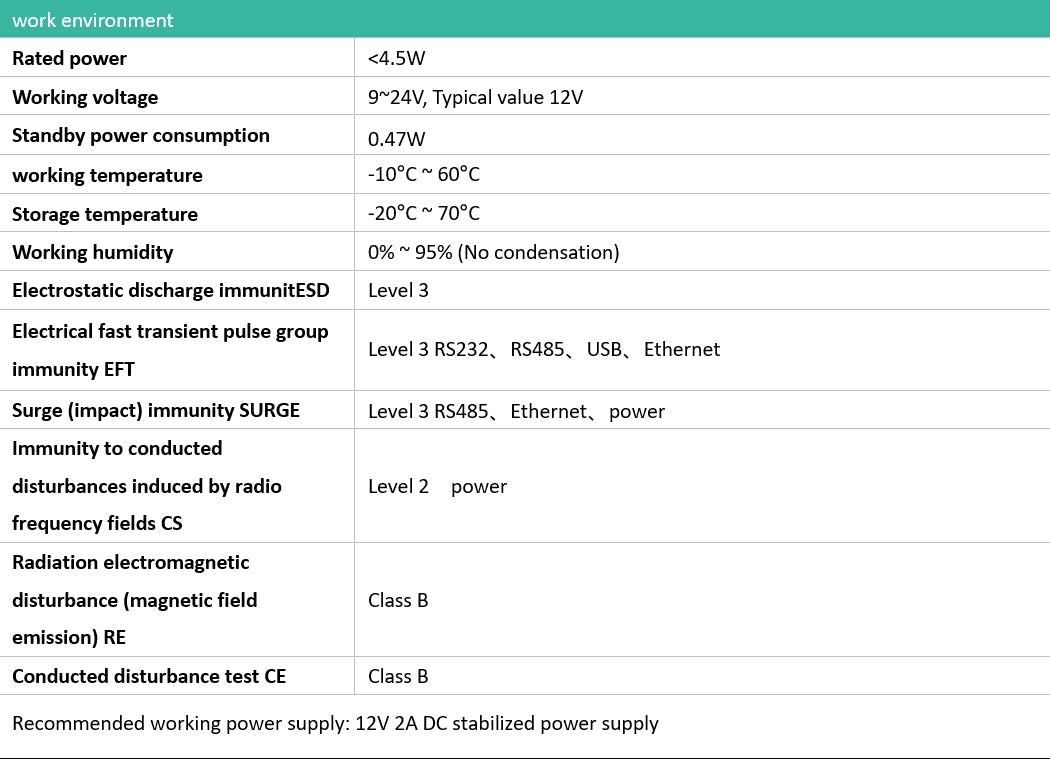Select 'Standby power consumption' label

pyautogui.click(x=141, y=135)
